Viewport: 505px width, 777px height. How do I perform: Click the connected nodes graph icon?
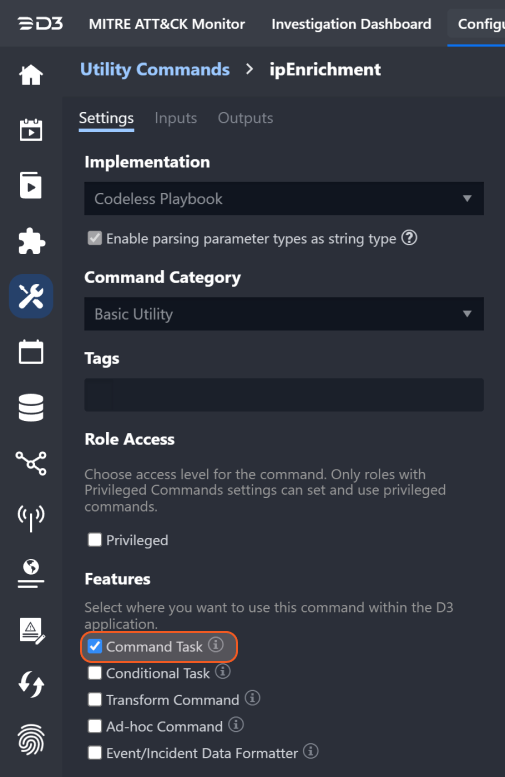(x=31, y=463)
